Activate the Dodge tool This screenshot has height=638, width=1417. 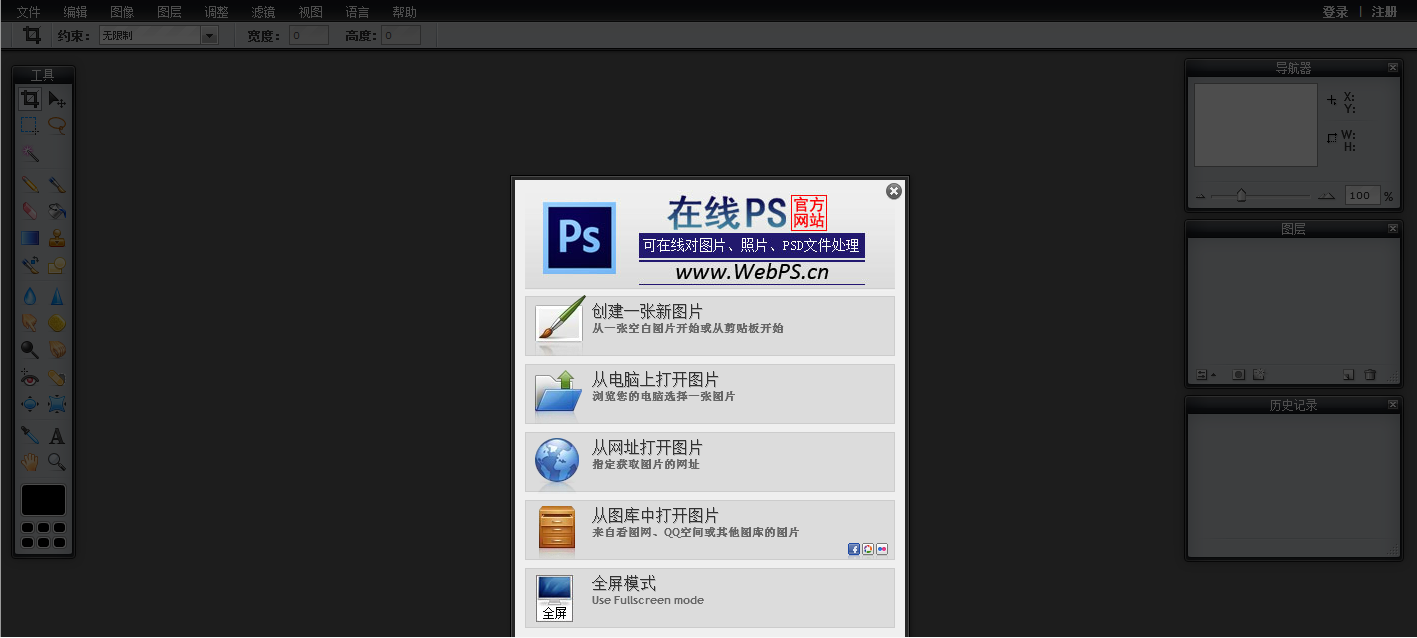pyautogui.click(x=30, y=349)
